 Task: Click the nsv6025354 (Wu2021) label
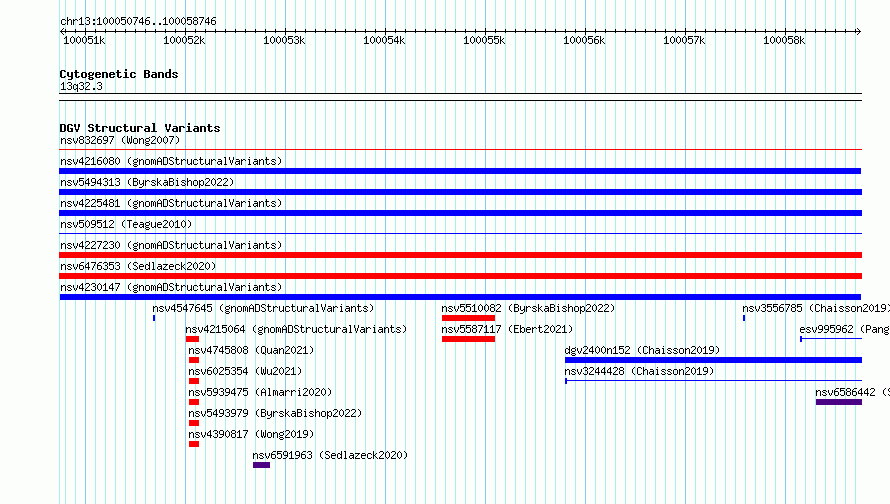[245, 371]
